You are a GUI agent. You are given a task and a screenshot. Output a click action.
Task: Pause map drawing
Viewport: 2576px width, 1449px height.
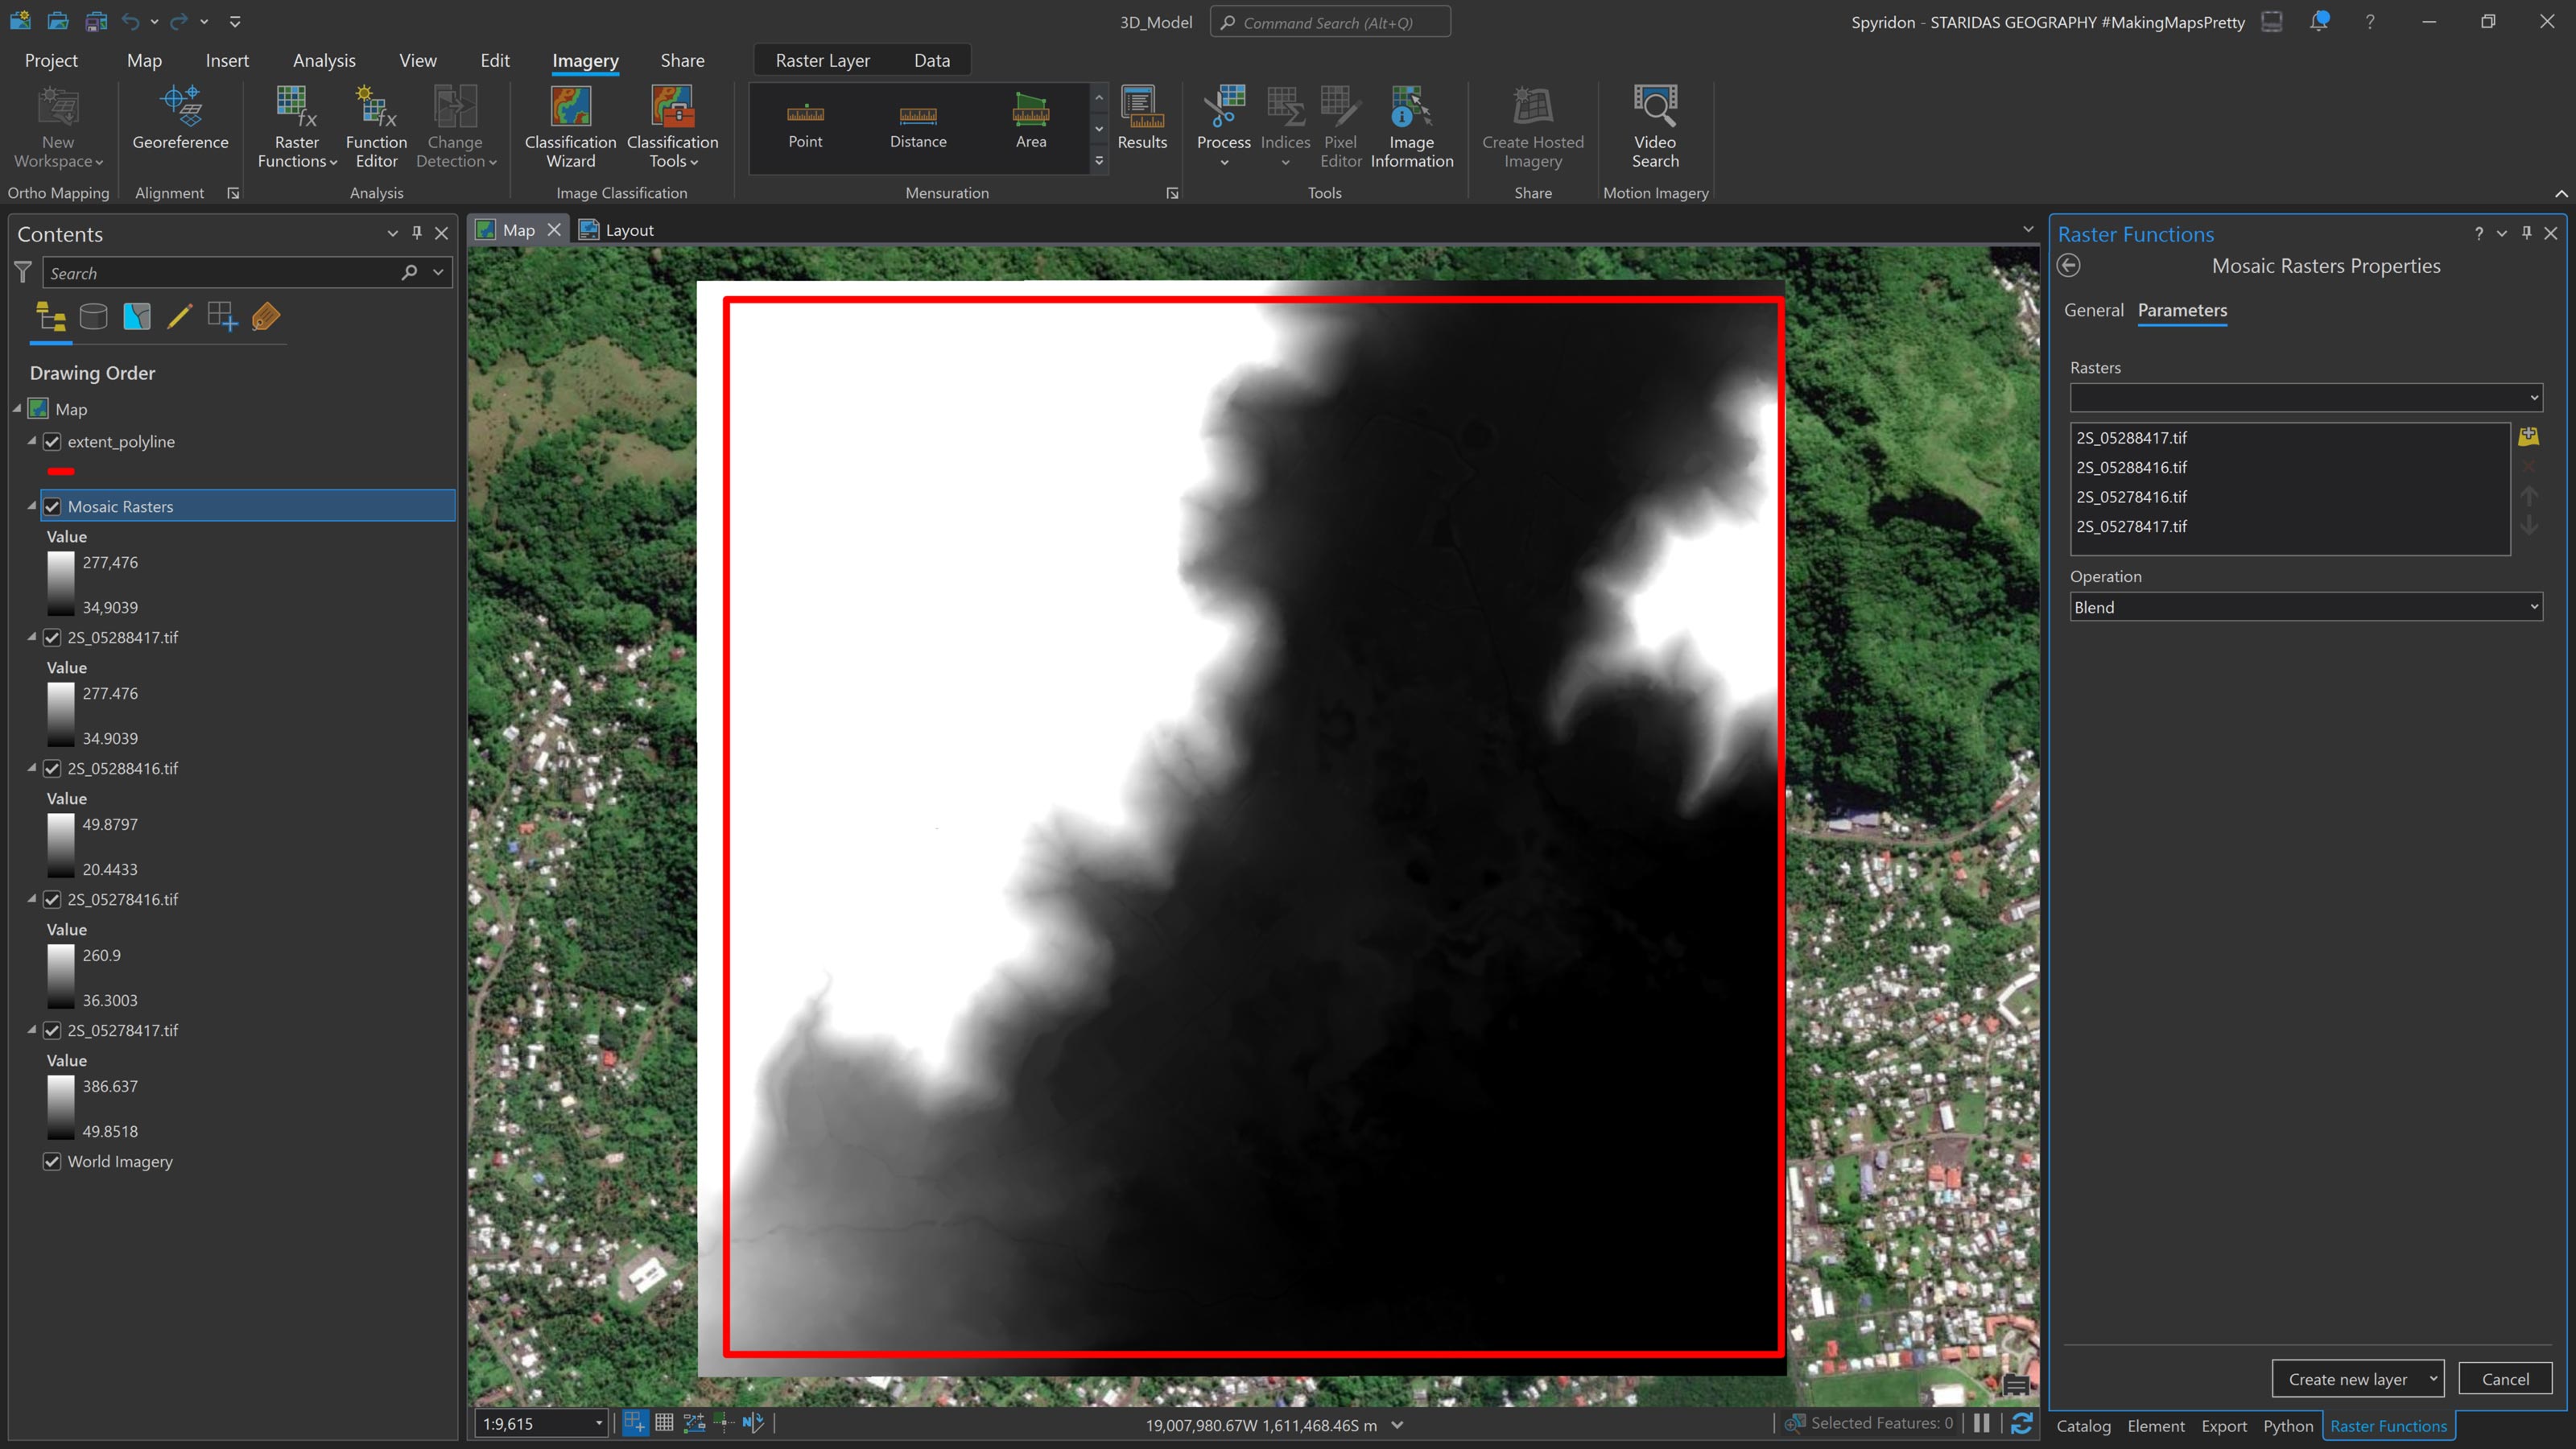tap(1981, 1423)
